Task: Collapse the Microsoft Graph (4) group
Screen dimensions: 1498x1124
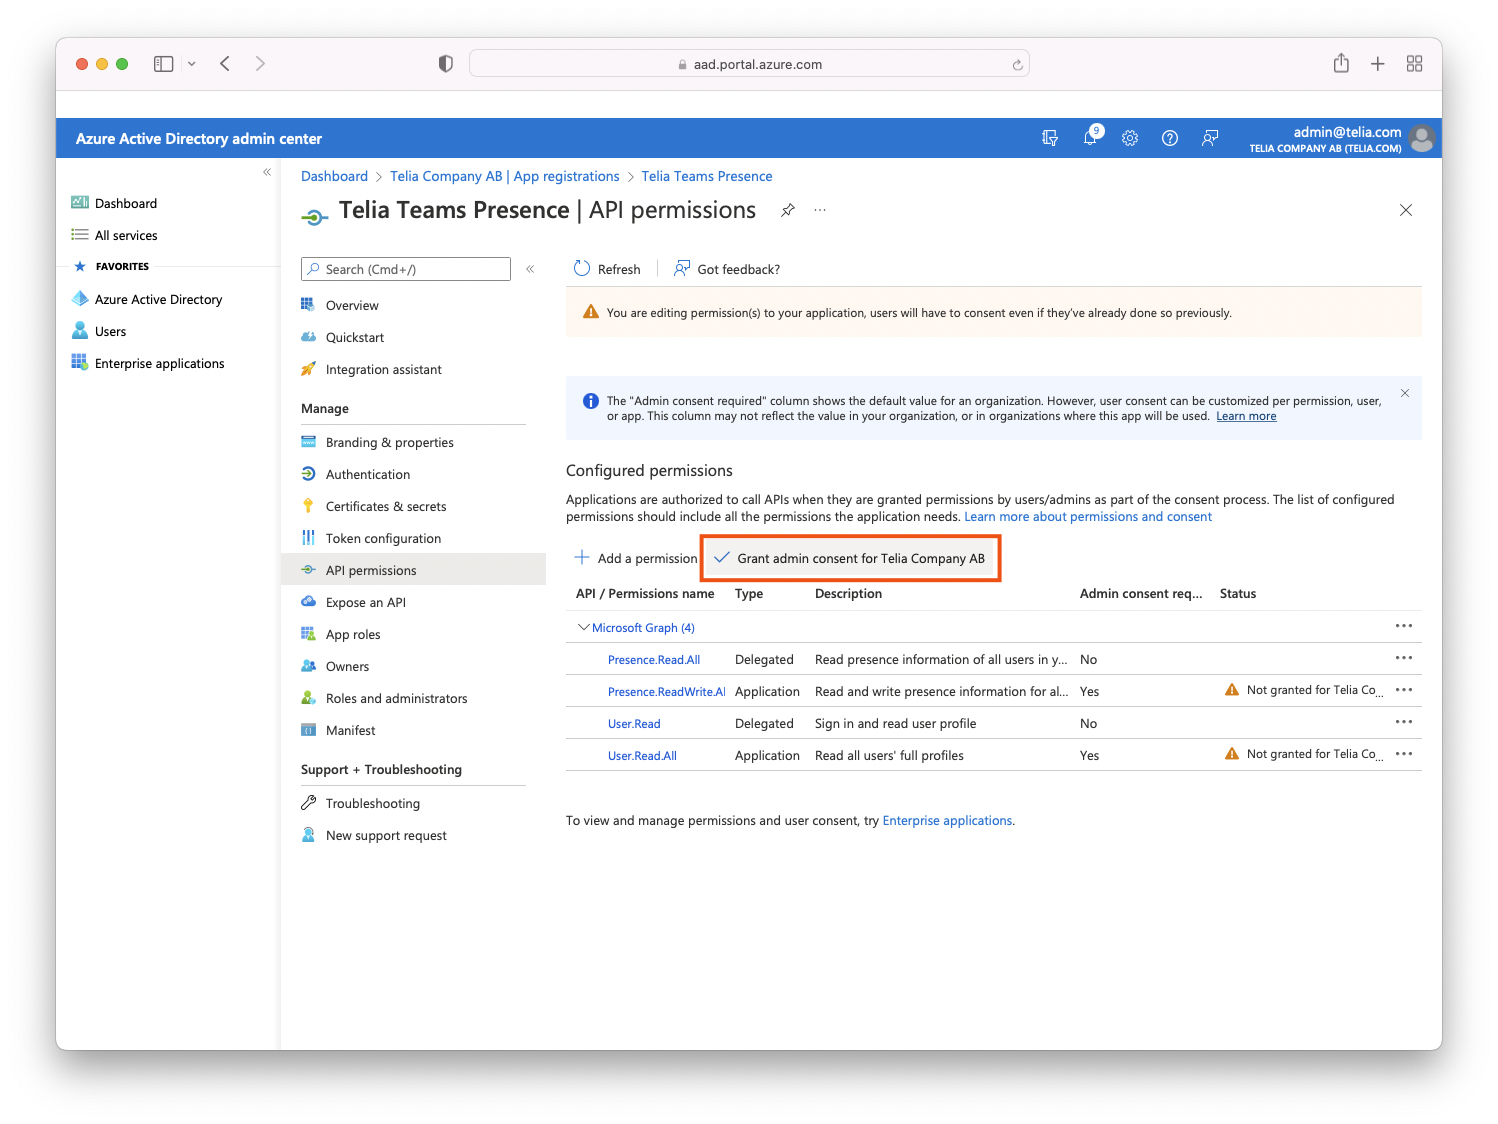Action: [584, 627]
